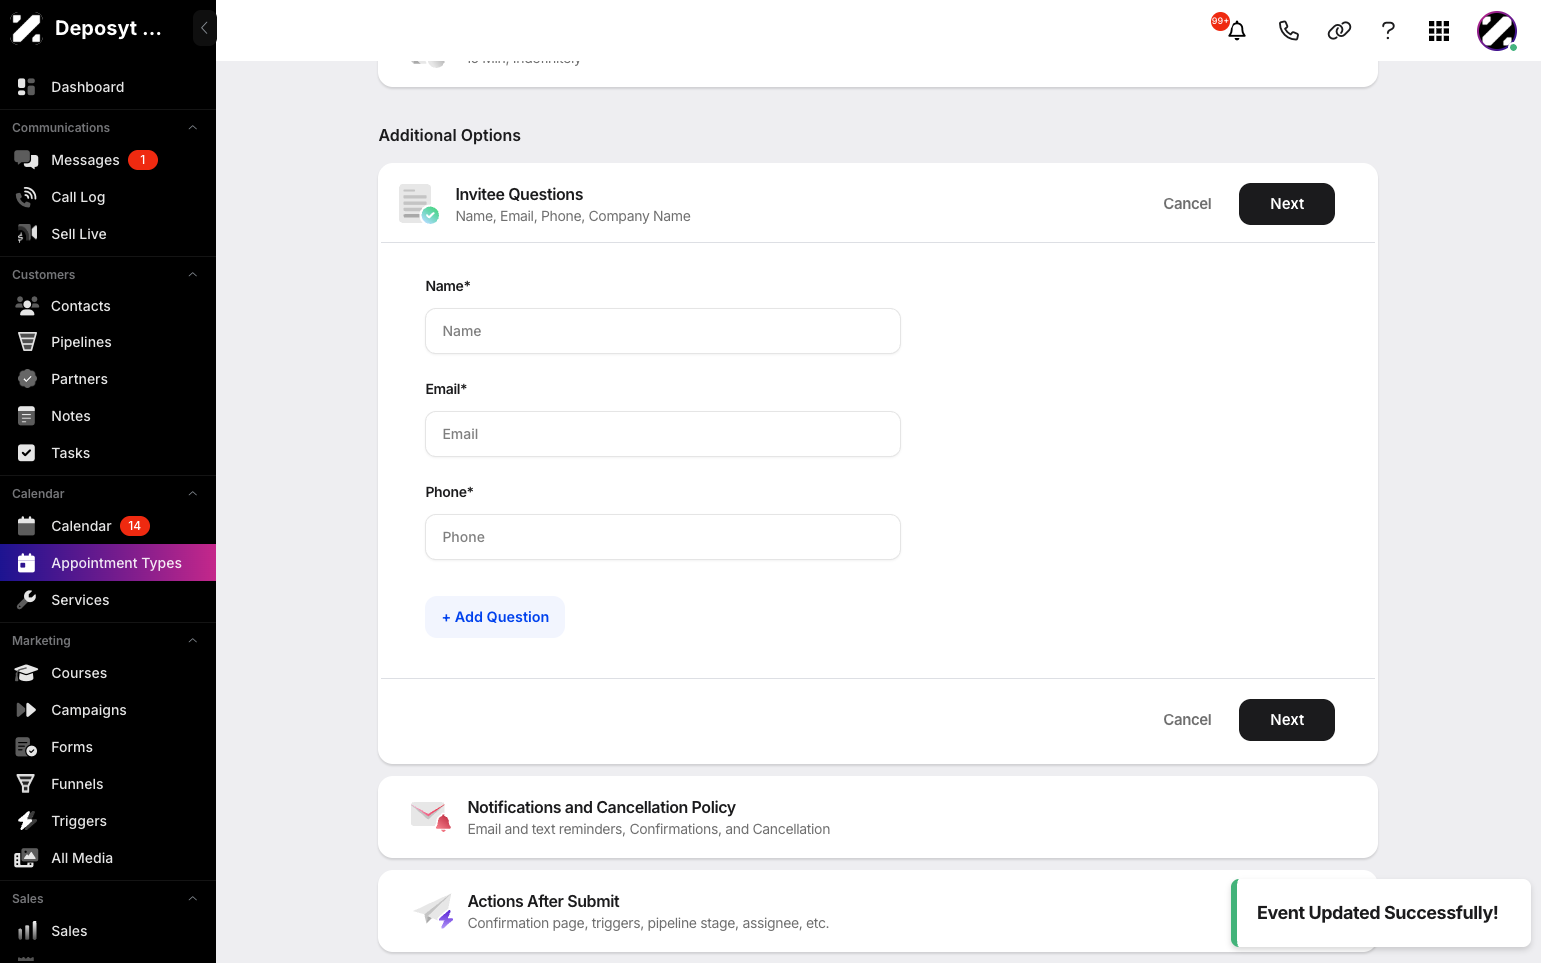The height and width of the screenshot is (963, 1541).
Task: Click the Campaigns play icon
Action: pos(27,710)
